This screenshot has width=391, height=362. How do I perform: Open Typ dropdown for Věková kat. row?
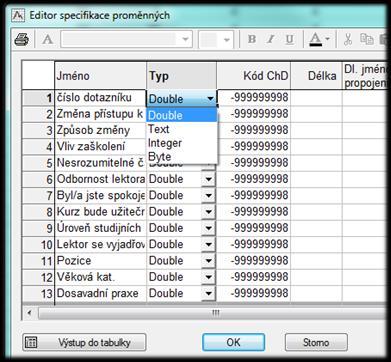[x=209, y=277]
